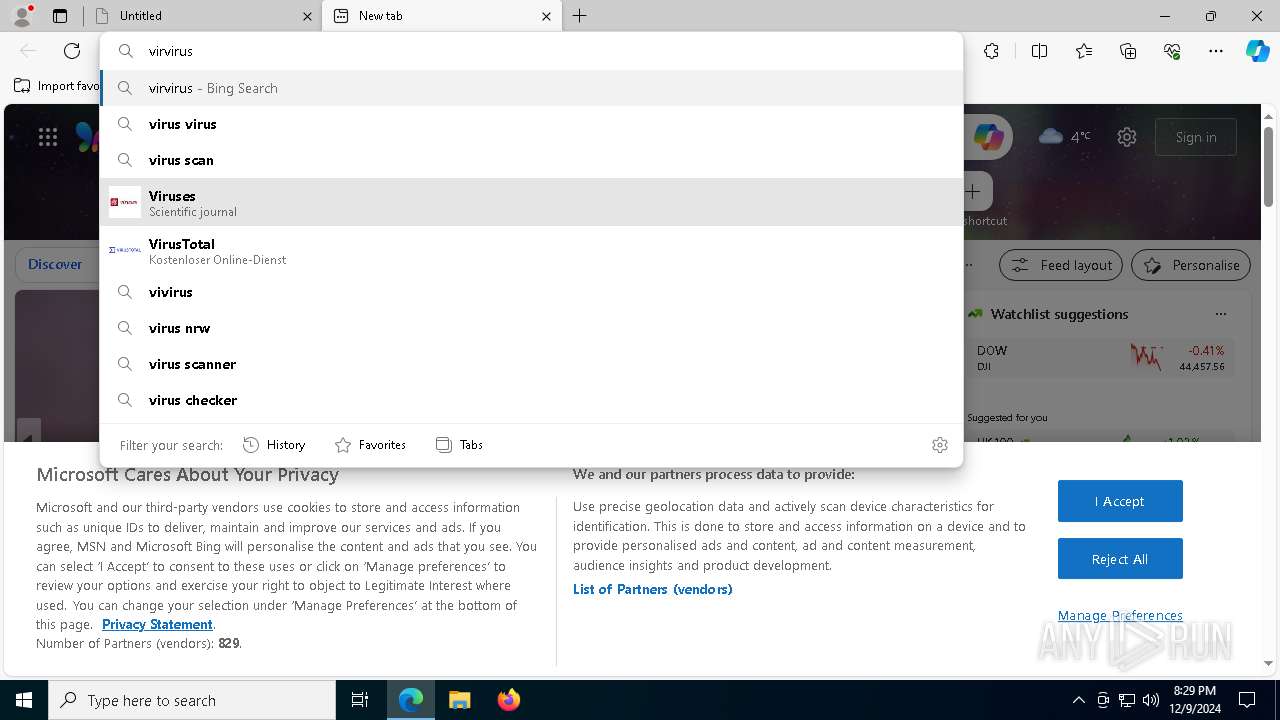This screenshot has height=720, width=1280.
Task: Open Browser essentials heart icon
Action: [1172, 51]
